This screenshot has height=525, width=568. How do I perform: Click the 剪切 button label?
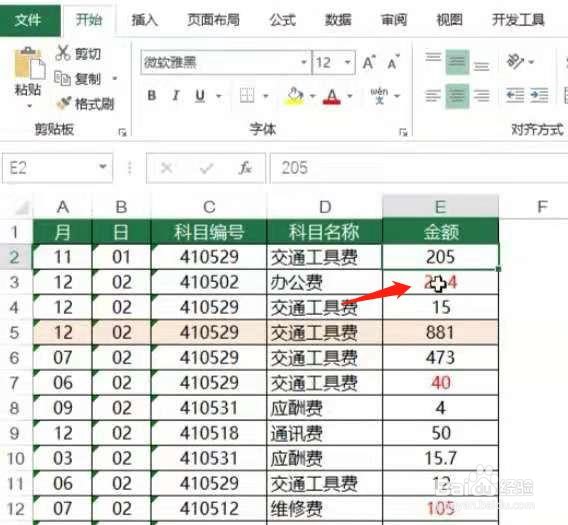(x=88, y=54)
